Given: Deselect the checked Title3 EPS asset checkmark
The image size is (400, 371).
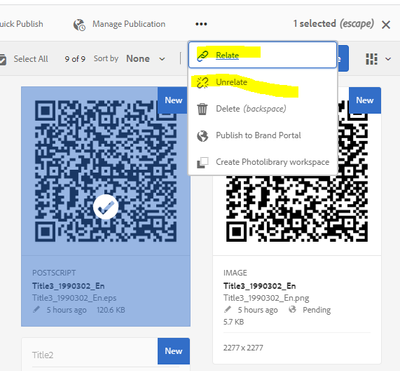Looking at the screenshot, I should click(x=106, y=207).
